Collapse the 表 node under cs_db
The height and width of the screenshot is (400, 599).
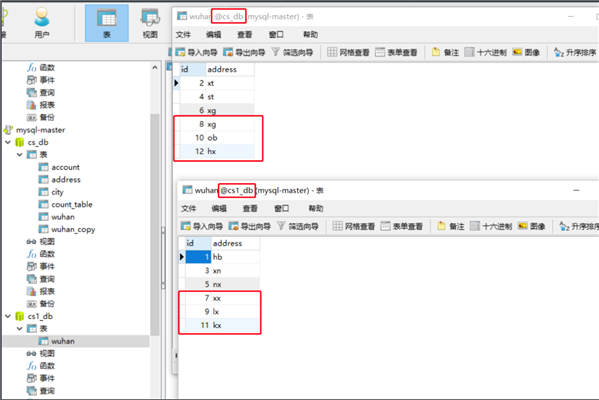tap(20, 155)
